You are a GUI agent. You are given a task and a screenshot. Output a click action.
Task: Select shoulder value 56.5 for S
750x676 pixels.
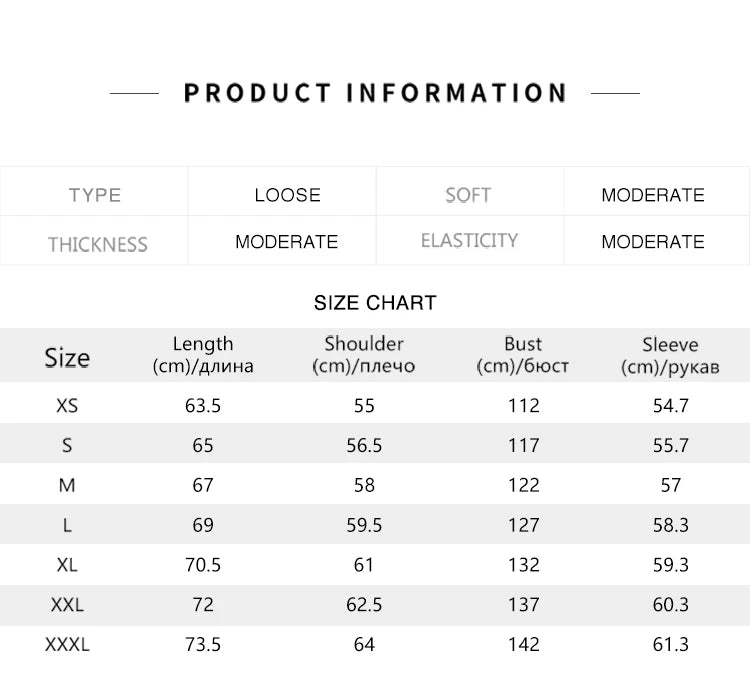364,446
